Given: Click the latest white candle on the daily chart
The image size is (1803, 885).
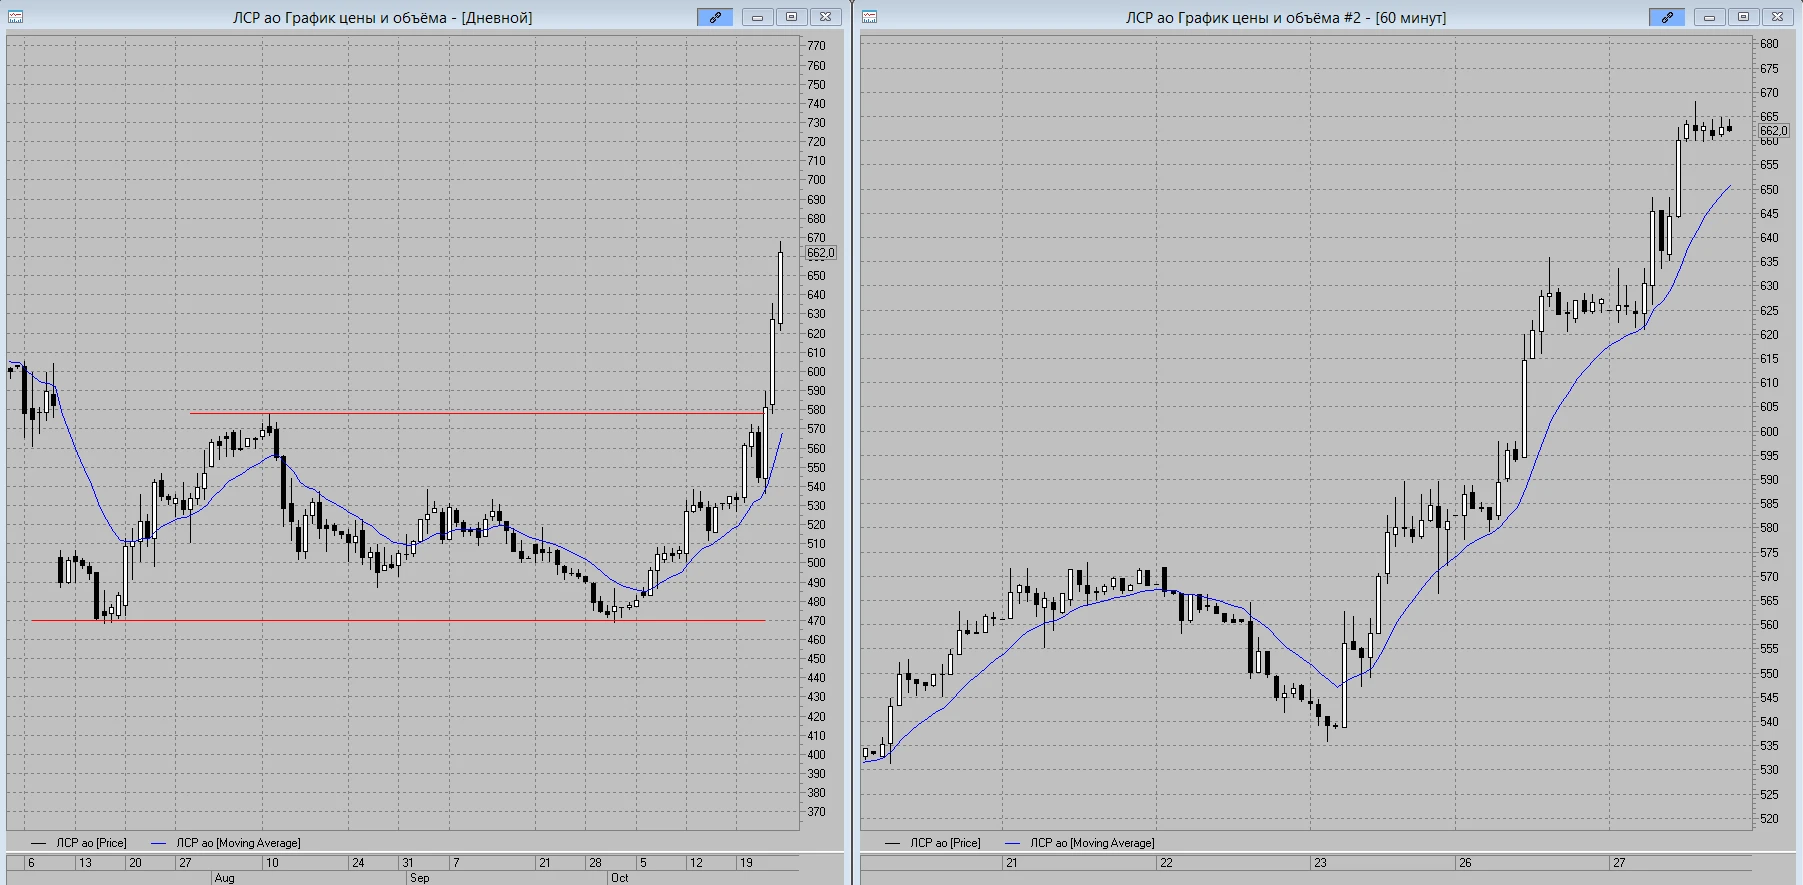Looking at the screenshot, I should (x=781, y=288).
